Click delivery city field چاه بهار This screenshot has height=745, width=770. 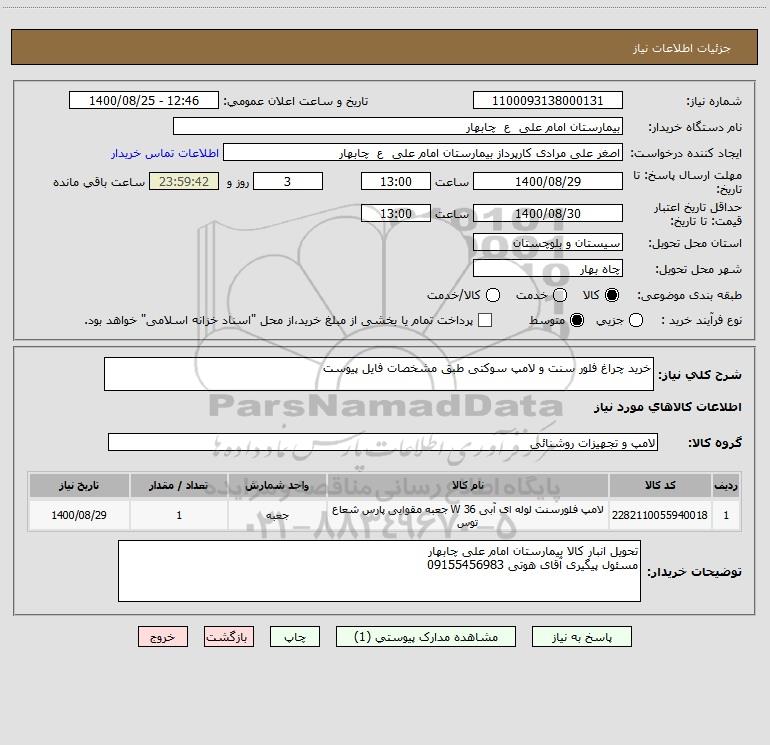click(548, 268)
